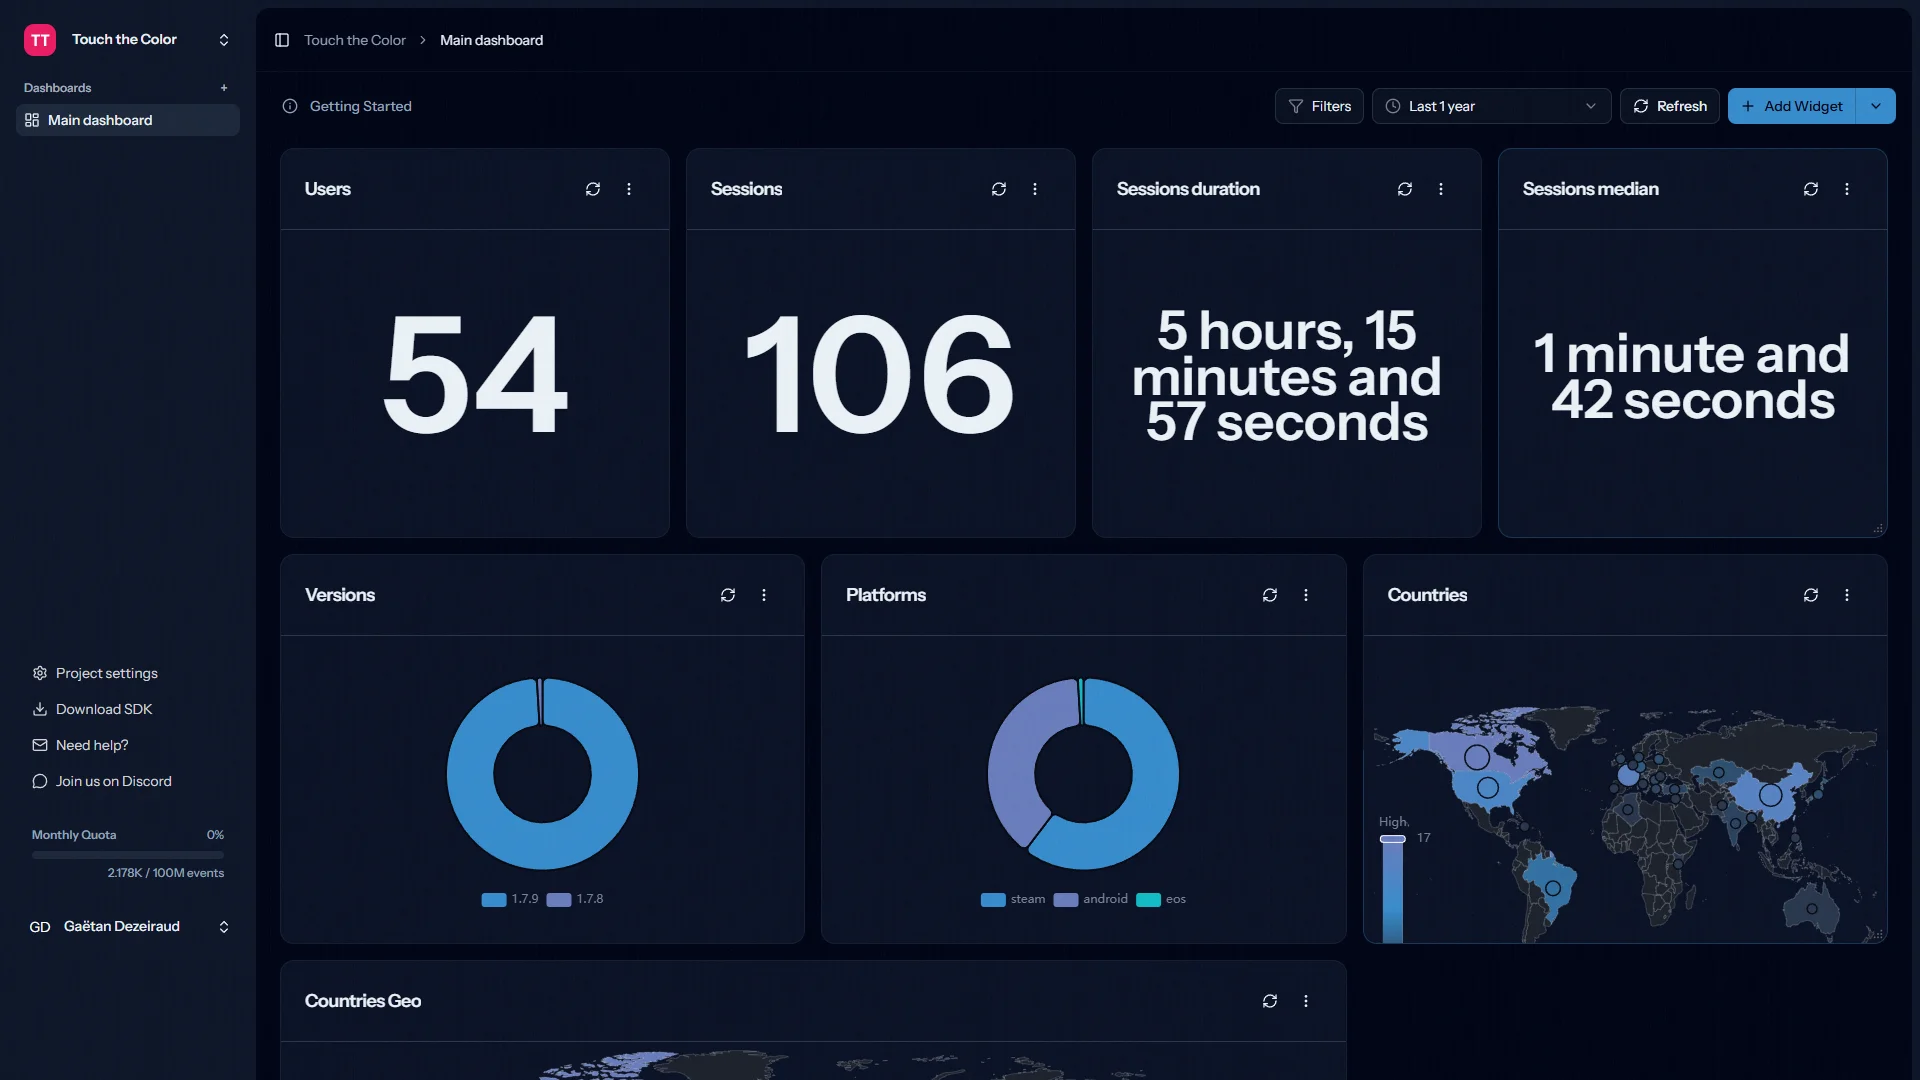Viewport: 1920px width, 1080px height.
Task: Click the Monthly Quota progress bar
Action: point(128,855)
